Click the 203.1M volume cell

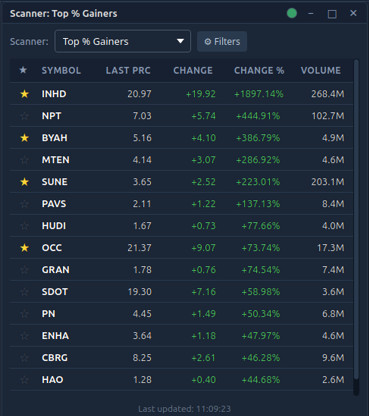click(x=328, y=182)
